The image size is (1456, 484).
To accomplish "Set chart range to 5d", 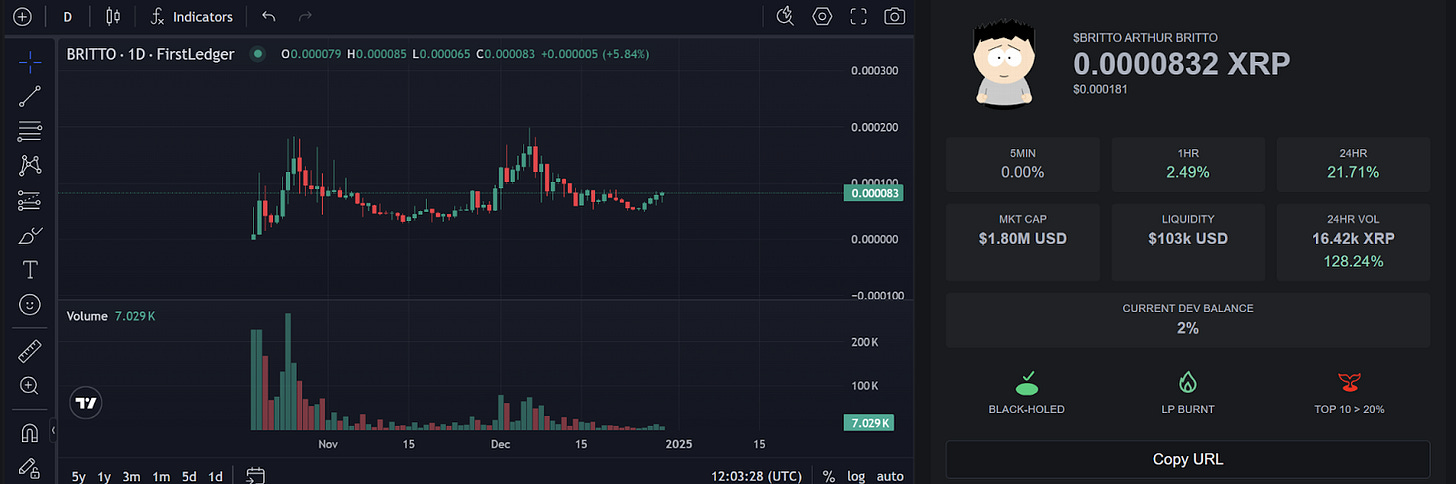I will [189, 477].
